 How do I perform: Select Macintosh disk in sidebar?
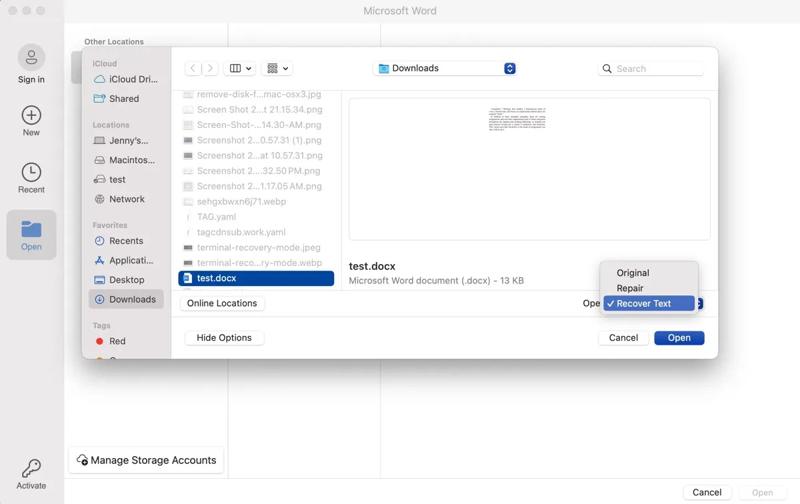125,160
